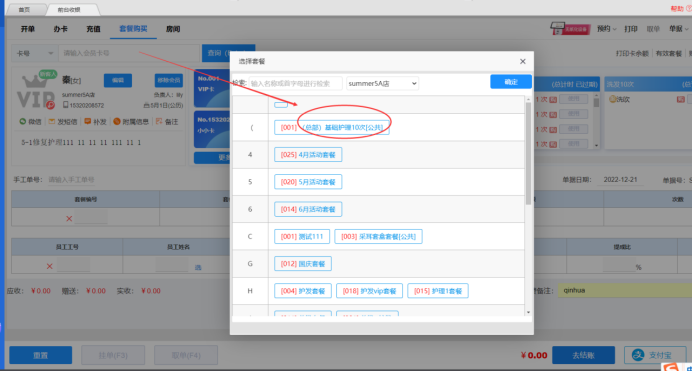The width and height of the screenshot is (692, 372).
Task: Select package [001] 测试111
Action: 302,237
